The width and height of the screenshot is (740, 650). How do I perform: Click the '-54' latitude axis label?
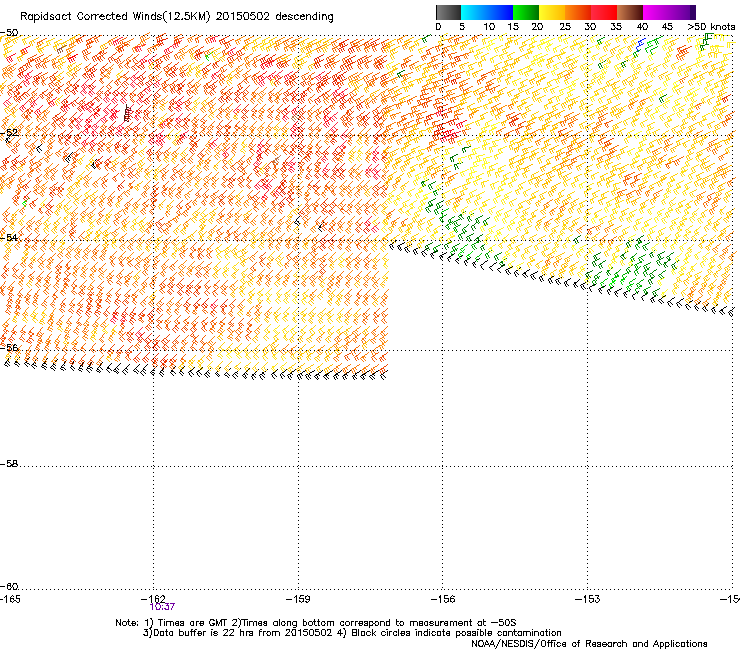9,237
